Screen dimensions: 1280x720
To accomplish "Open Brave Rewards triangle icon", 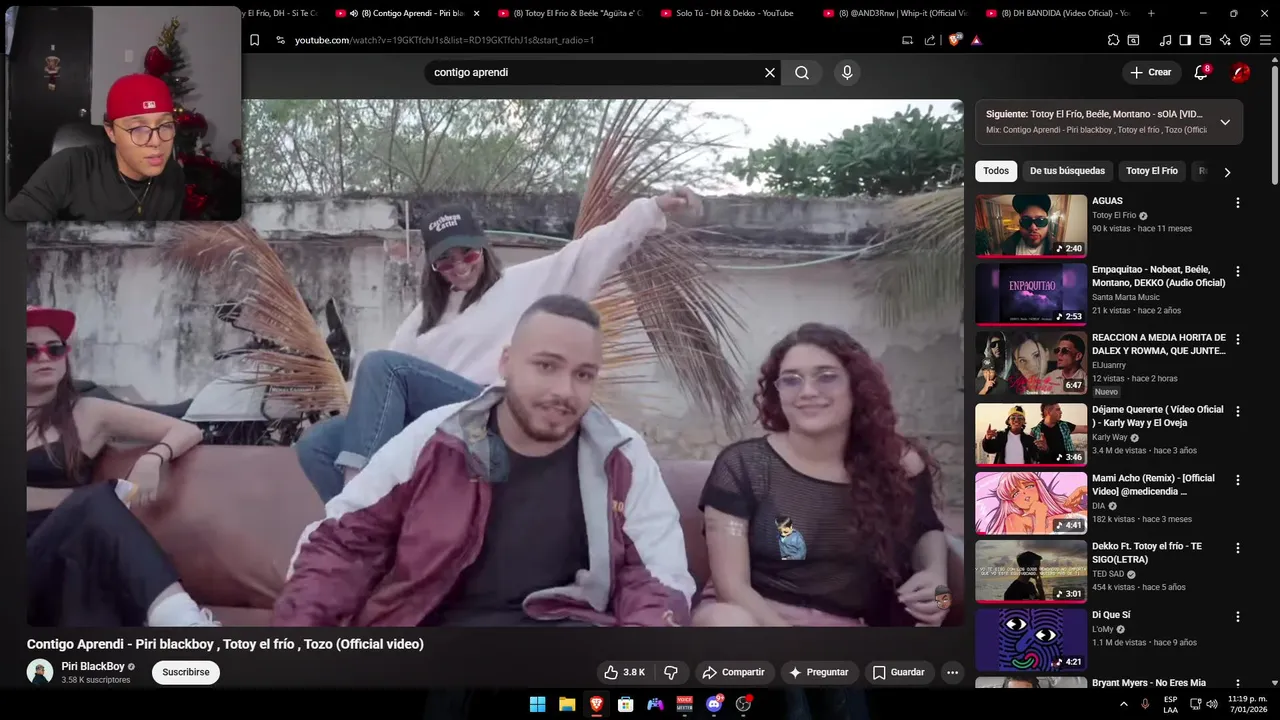I will tap(976, 40).
